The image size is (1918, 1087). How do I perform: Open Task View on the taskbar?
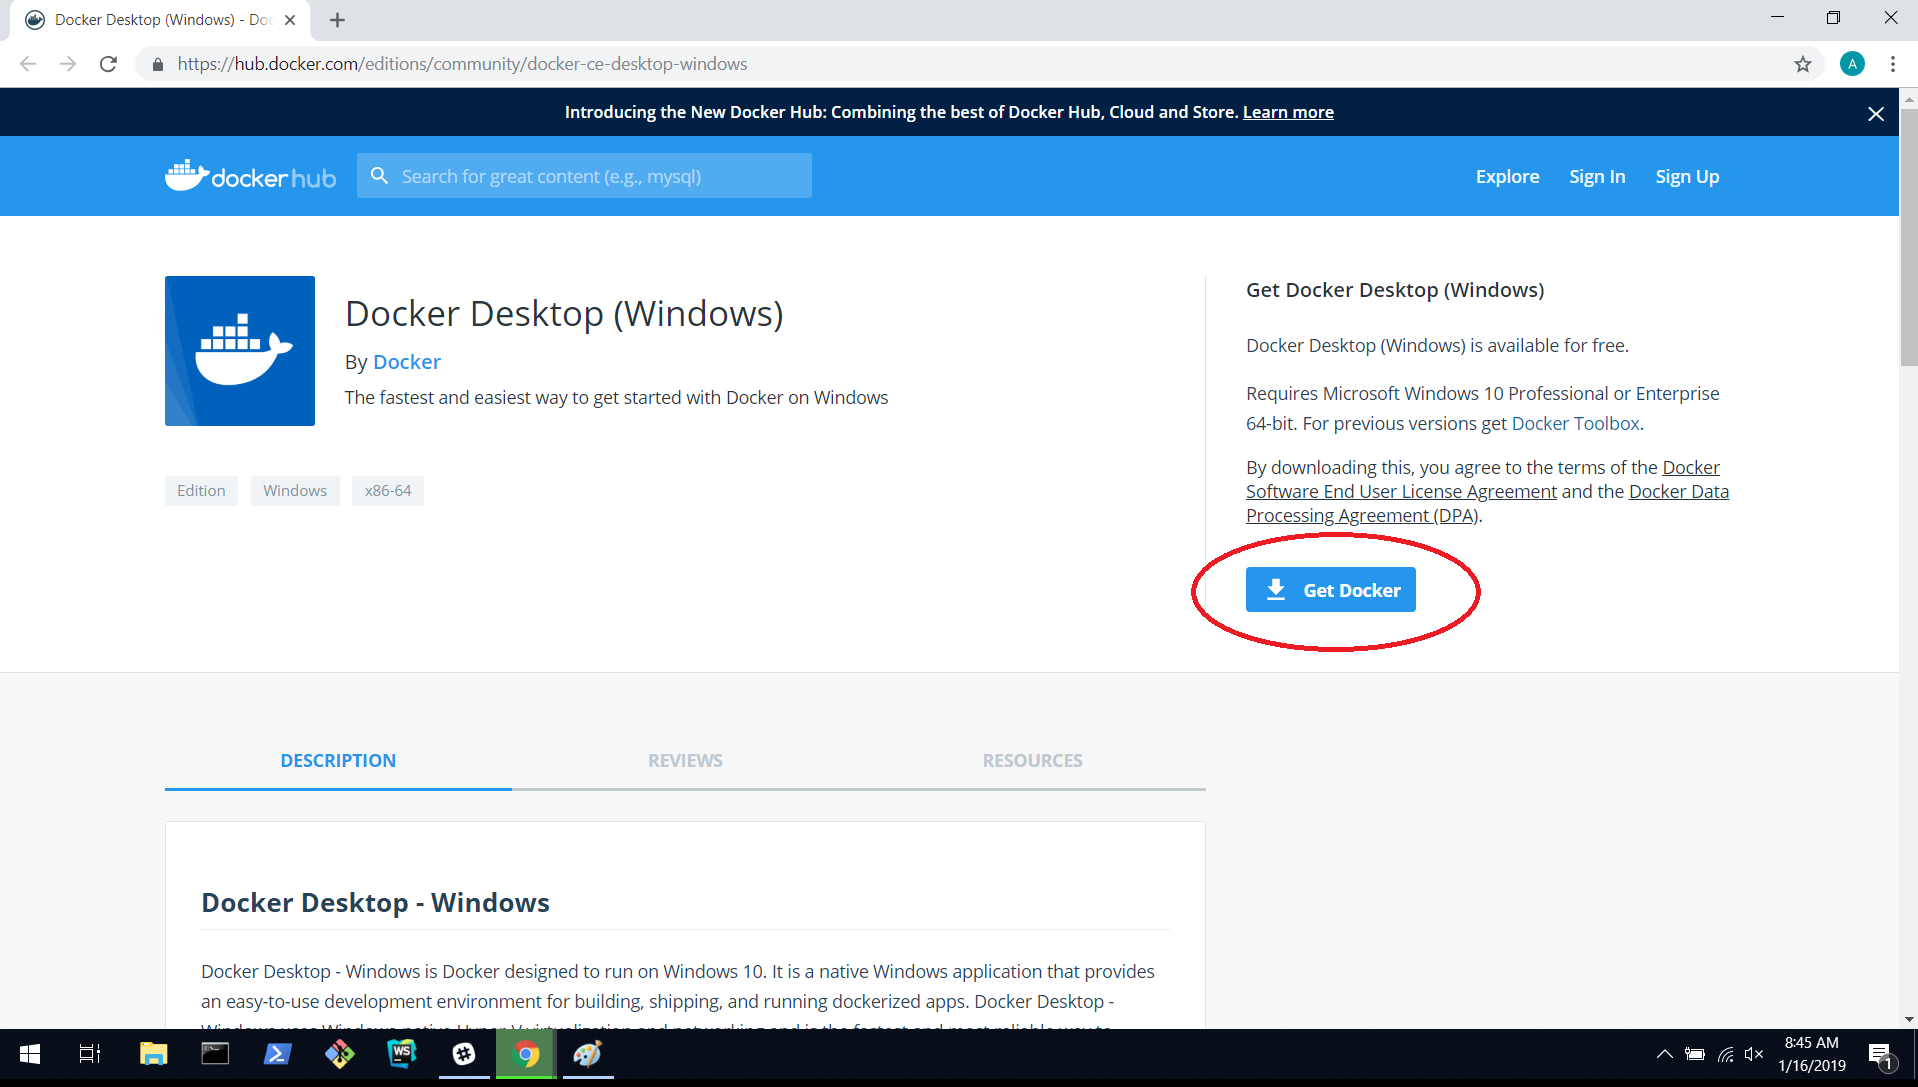[90, 1054]
